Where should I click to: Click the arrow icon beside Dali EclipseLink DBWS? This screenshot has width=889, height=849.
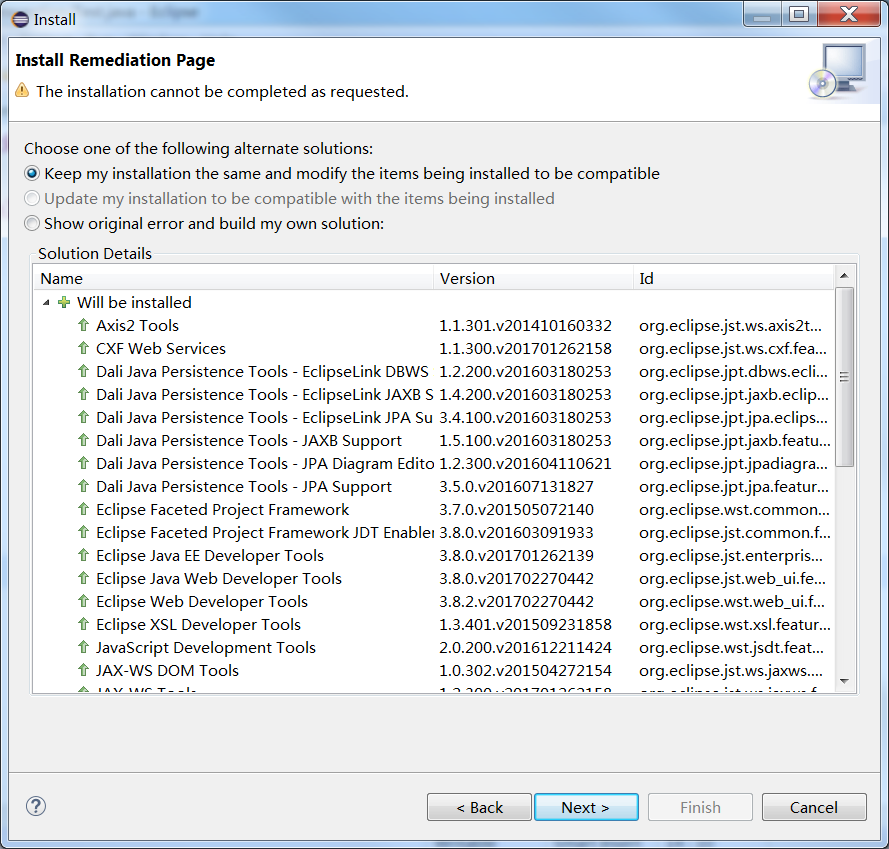click(83, 371)
